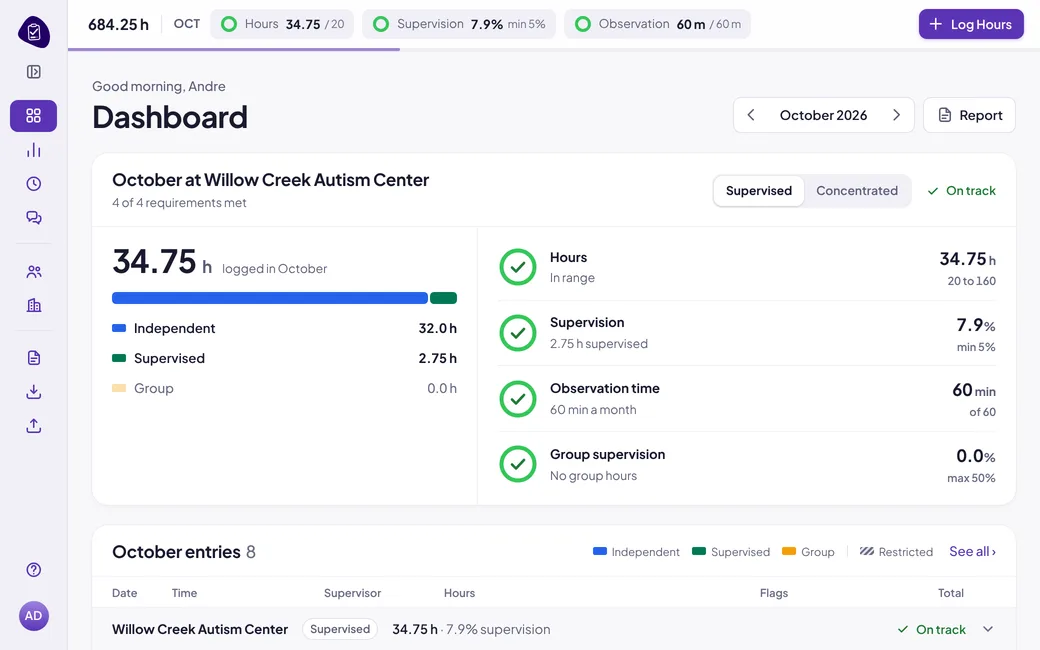Image resolution: width=1040 pixels, height=650 pixels.
Task: Open the people supervisors icon
Action: [34, 271]
